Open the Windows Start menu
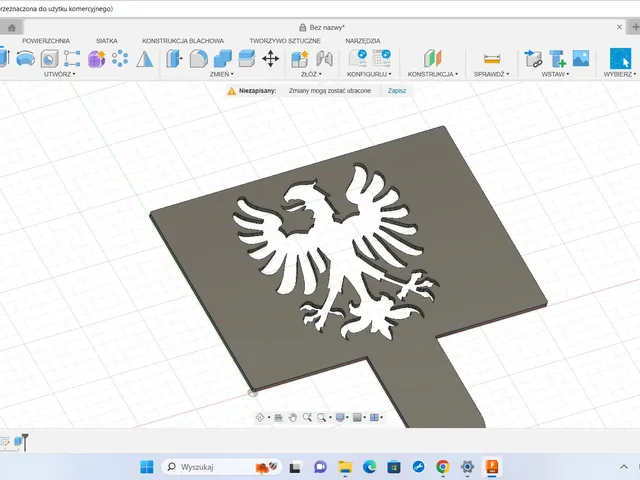 pyautogui.click(x=147, y=467)
